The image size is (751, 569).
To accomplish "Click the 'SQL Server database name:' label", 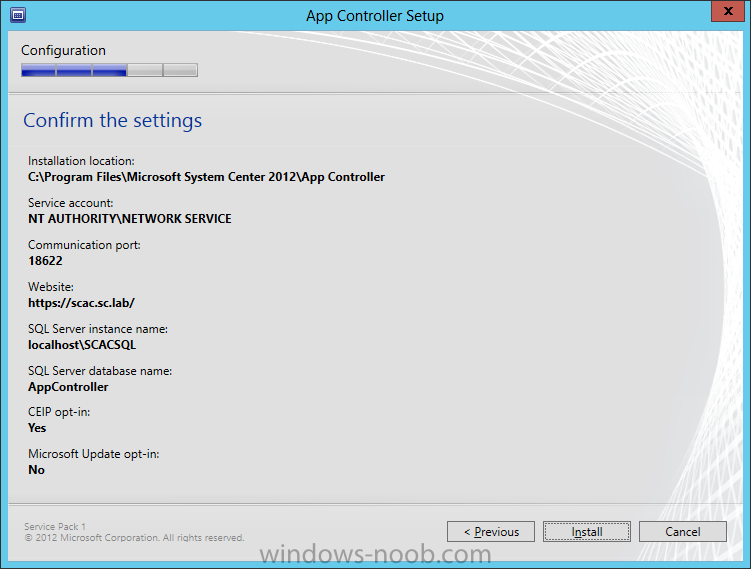I will (100, 371).
